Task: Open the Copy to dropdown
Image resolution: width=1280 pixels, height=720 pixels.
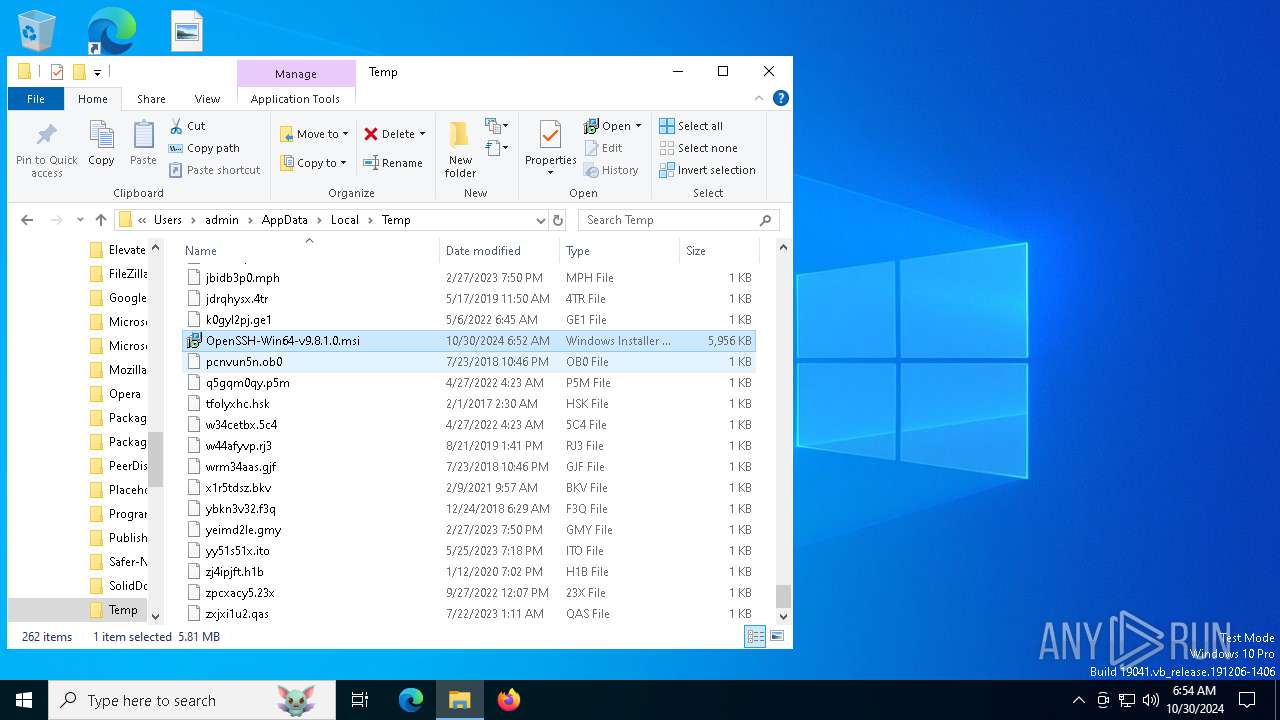Action: pyautogui.click(x=313, y=163)
